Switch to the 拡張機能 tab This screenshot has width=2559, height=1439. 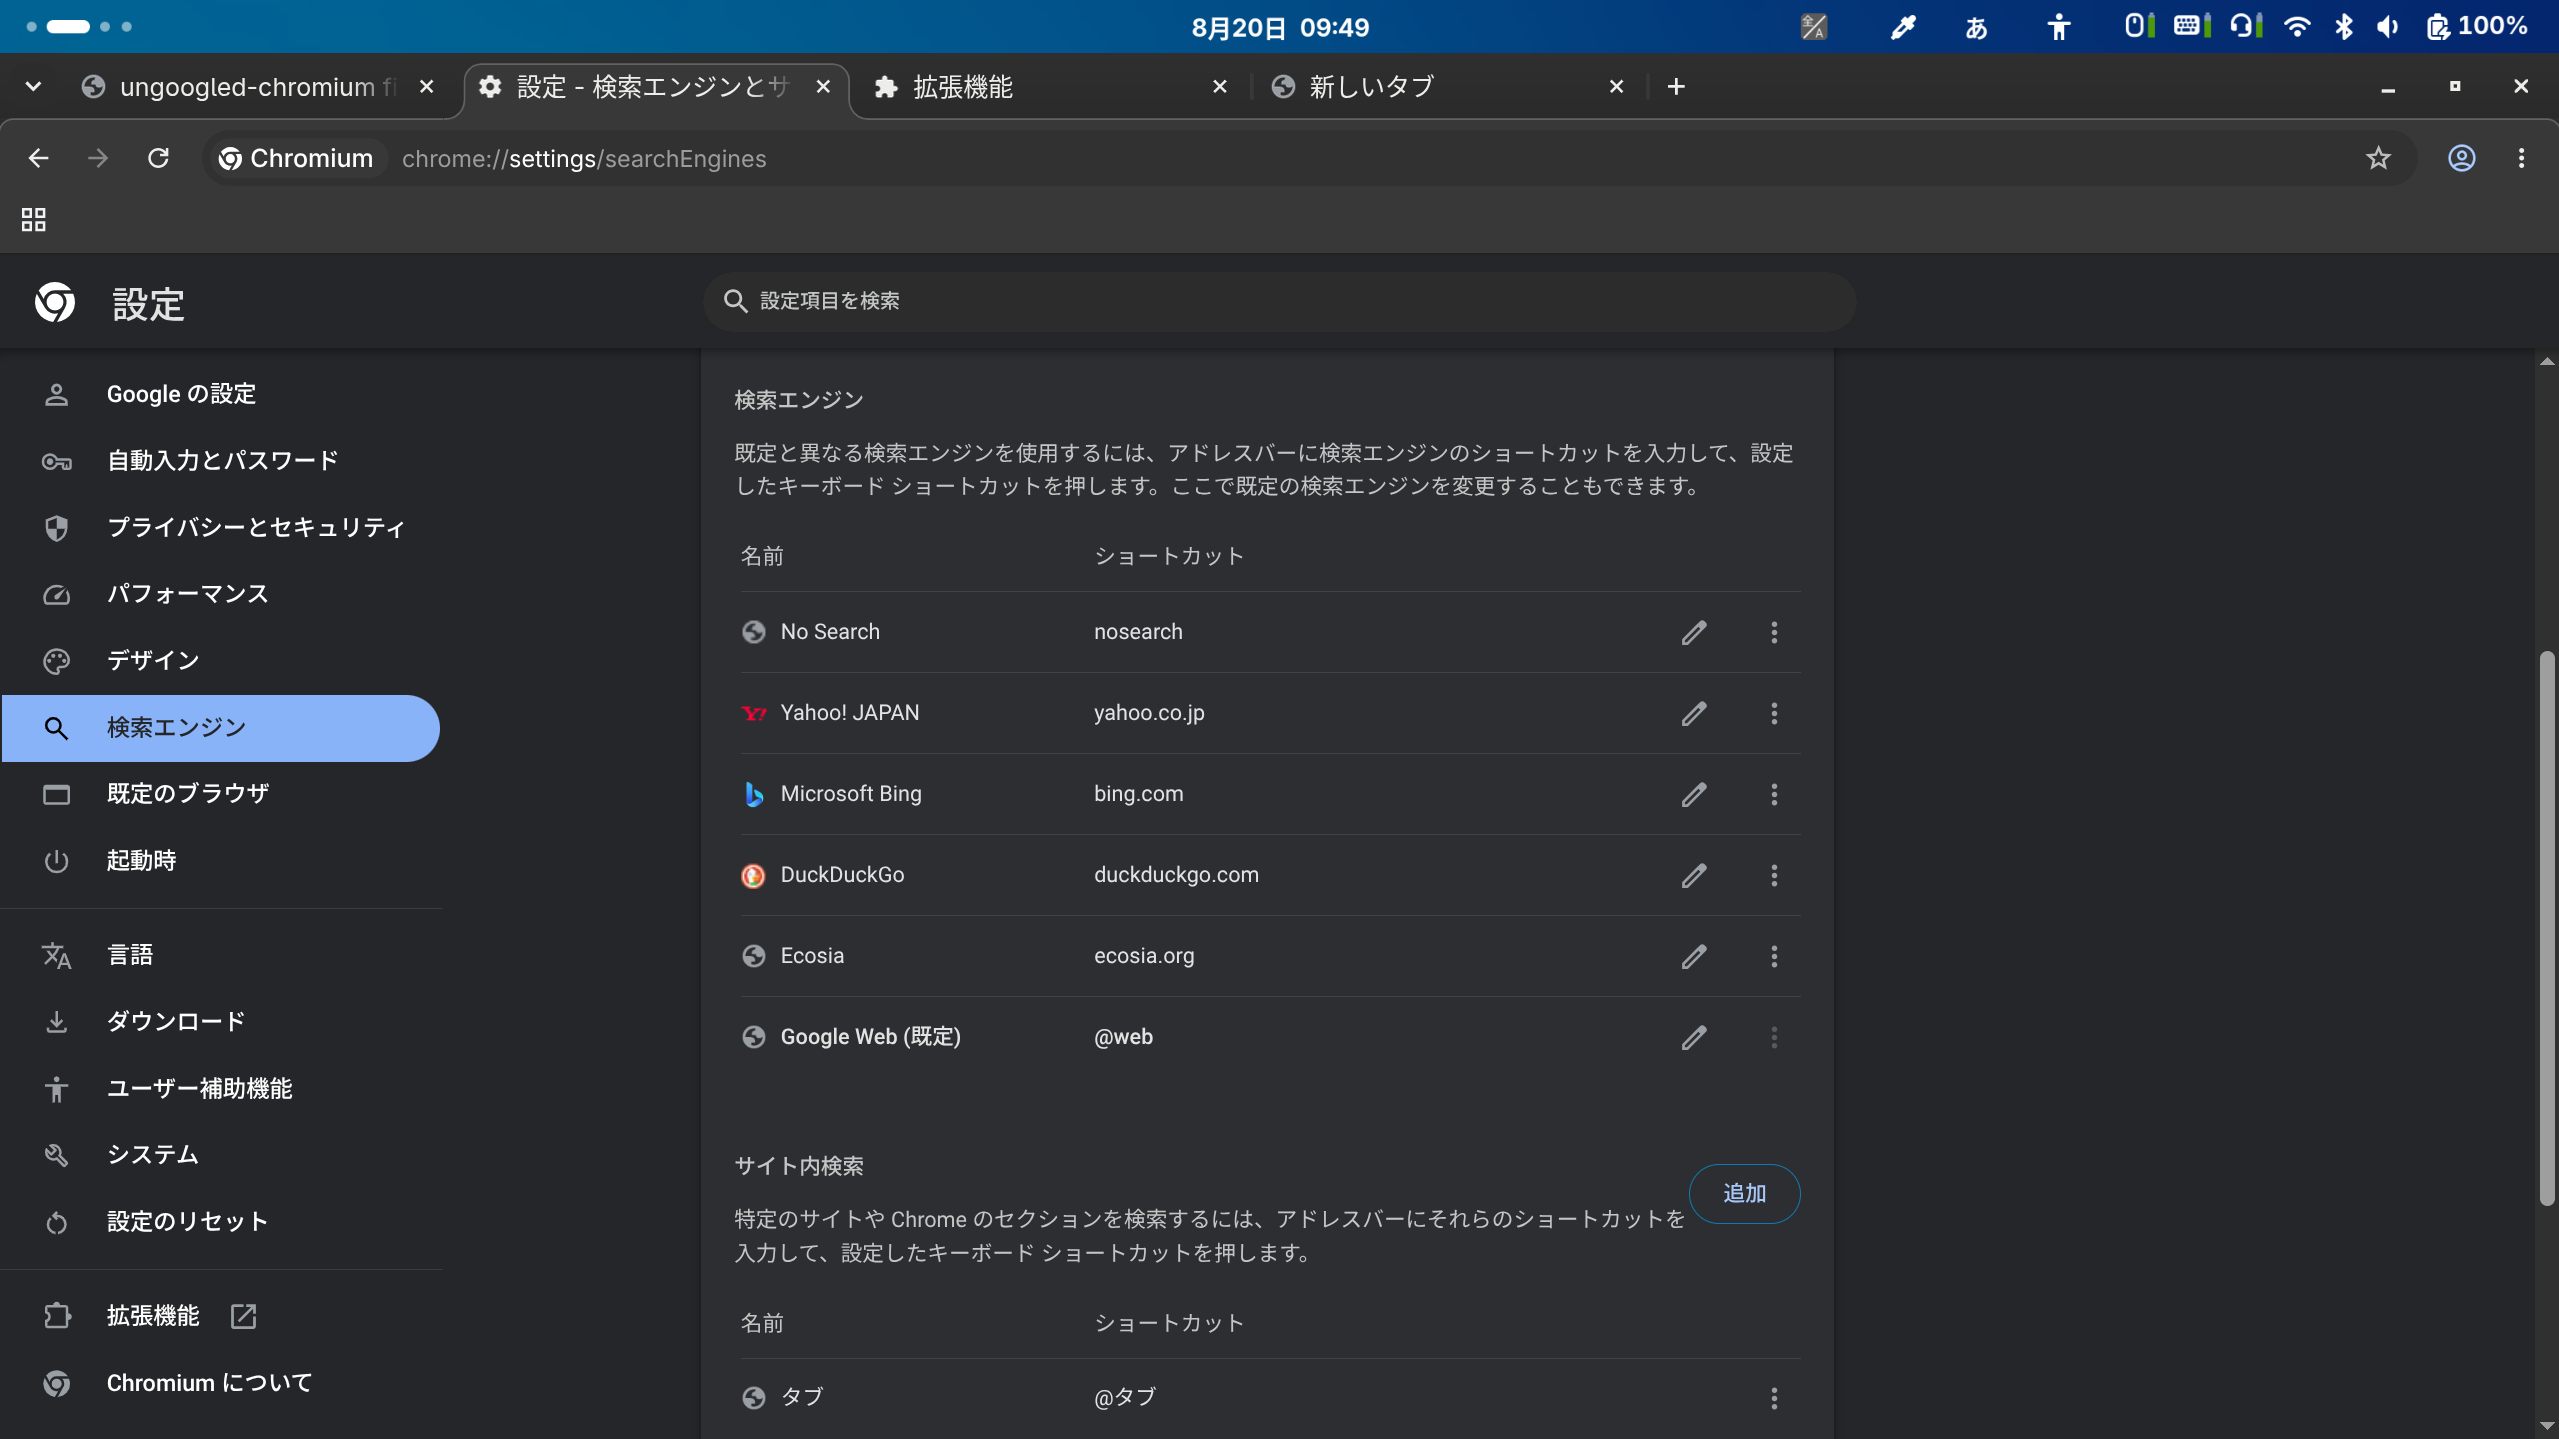point(1050,87)
